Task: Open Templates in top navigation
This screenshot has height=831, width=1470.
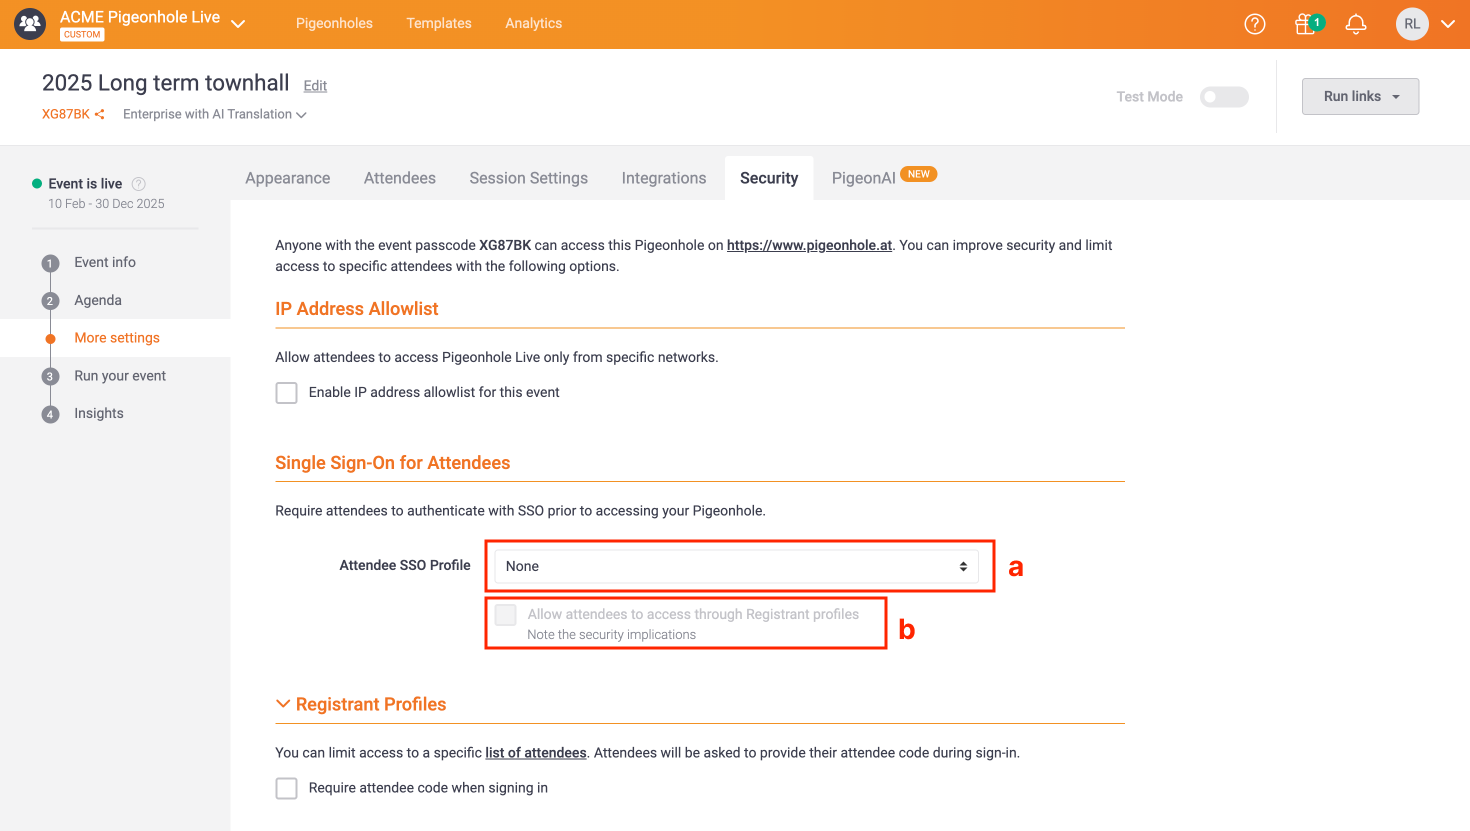Action: pyautogui.click(x=439, y=23)
